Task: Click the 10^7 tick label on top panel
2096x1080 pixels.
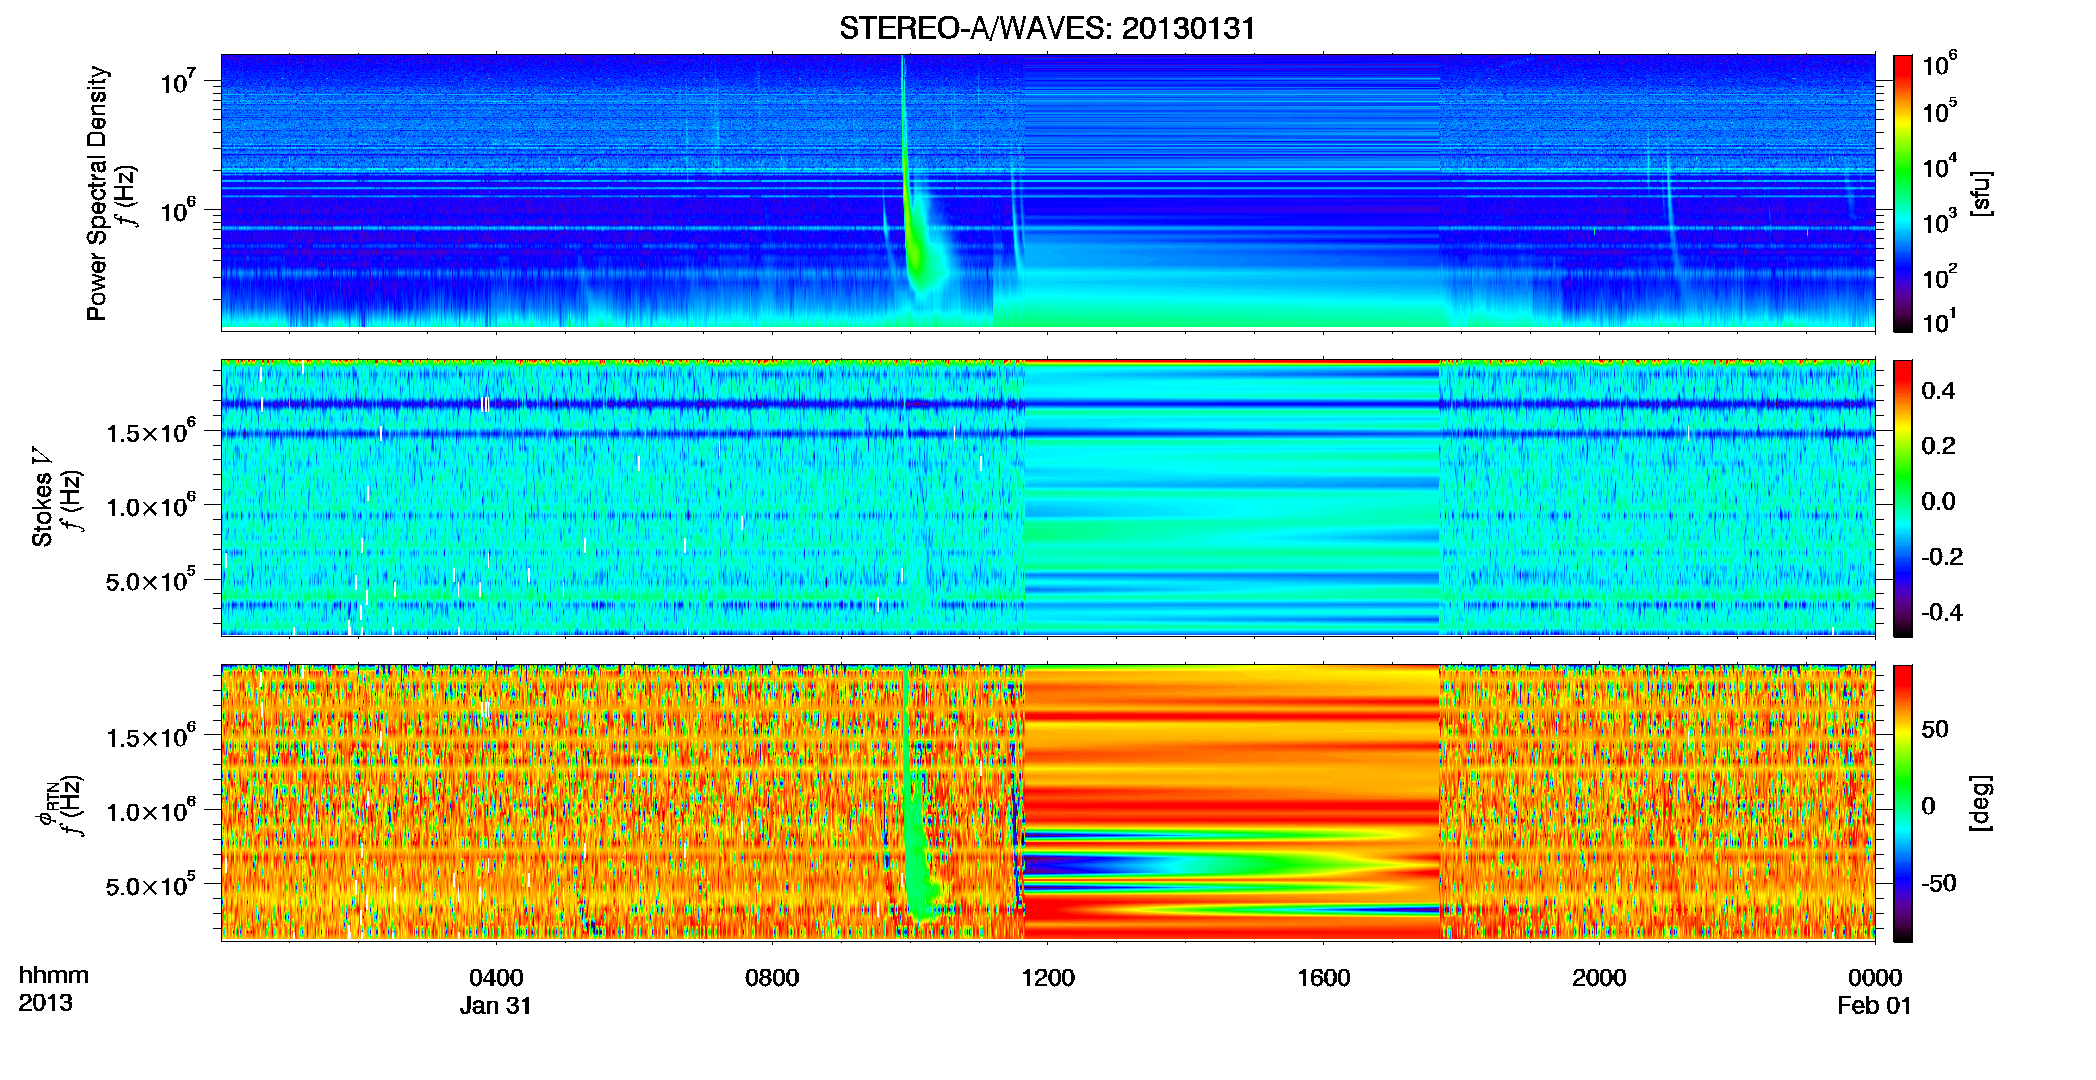Action: click(178, 82)
